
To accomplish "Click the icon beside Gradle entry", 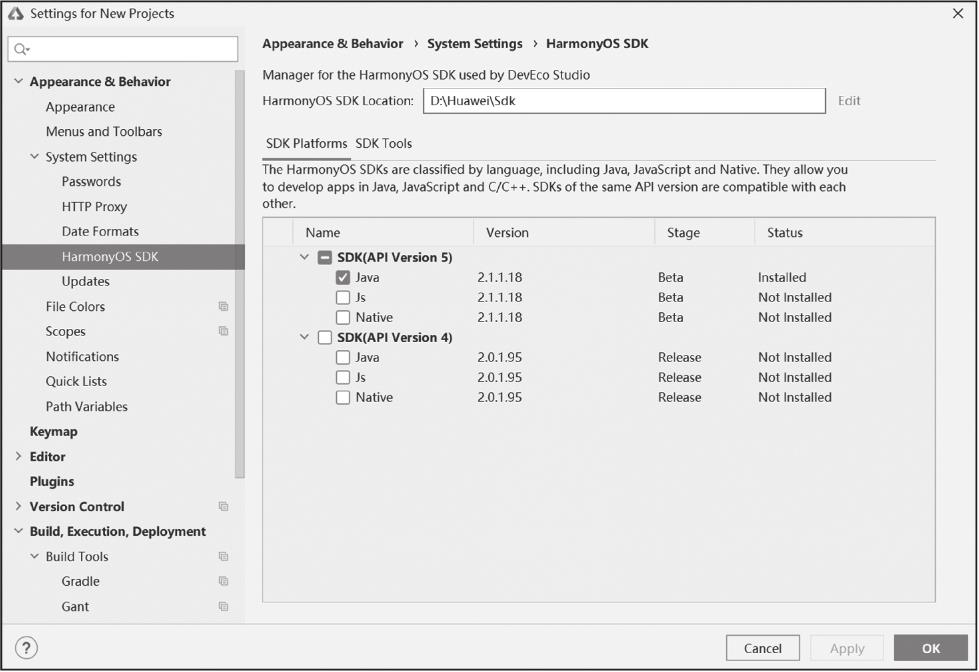I will pos(223,582).
